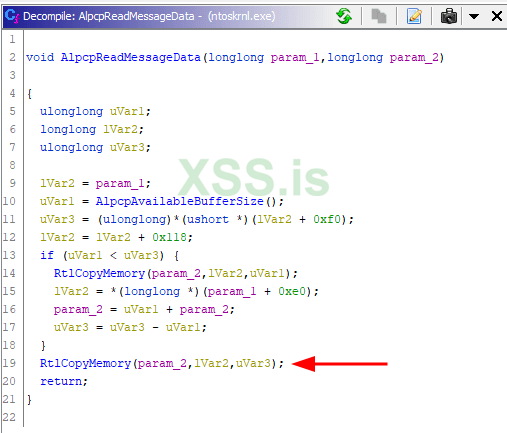Select param_2 in the function signature
The height and width of the screenshot is (433, 507).
click(414, 57)
